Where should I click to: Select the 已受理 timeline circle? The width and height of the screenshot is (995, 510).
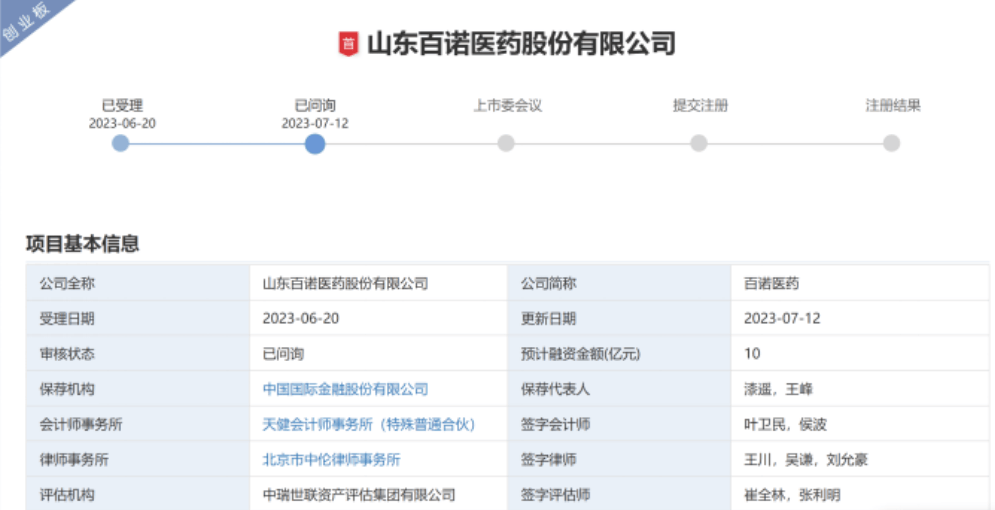121,143
